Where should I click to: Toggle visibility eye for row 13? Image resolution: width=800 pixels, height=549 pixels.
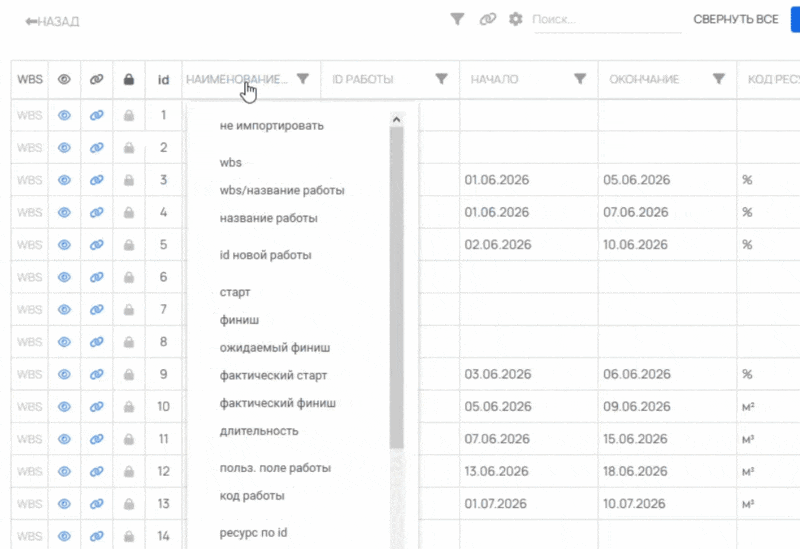64,504
